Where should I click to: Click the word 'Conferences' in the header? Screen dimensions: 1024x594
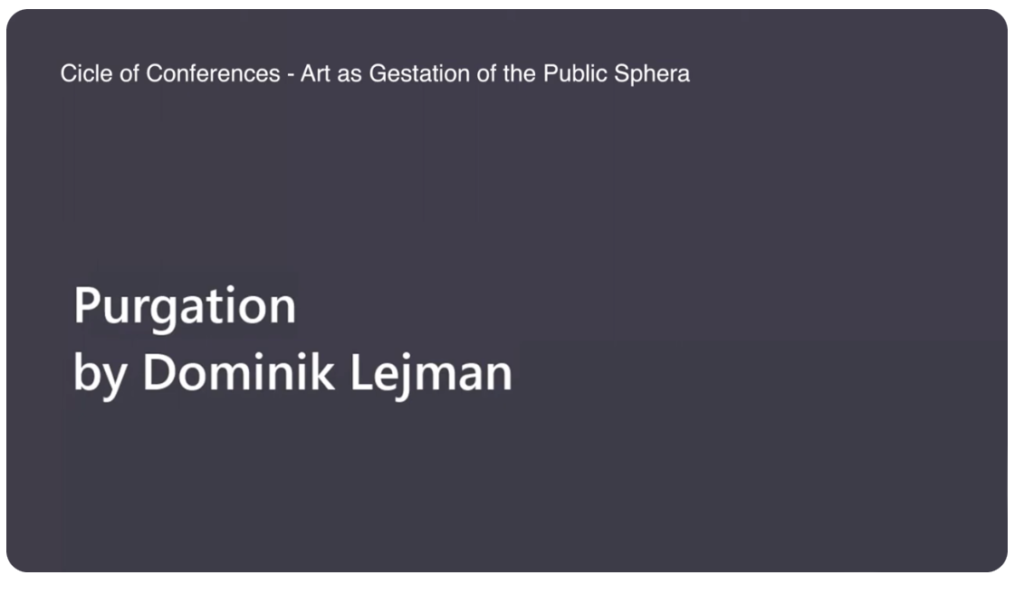[x=213, y=73]
